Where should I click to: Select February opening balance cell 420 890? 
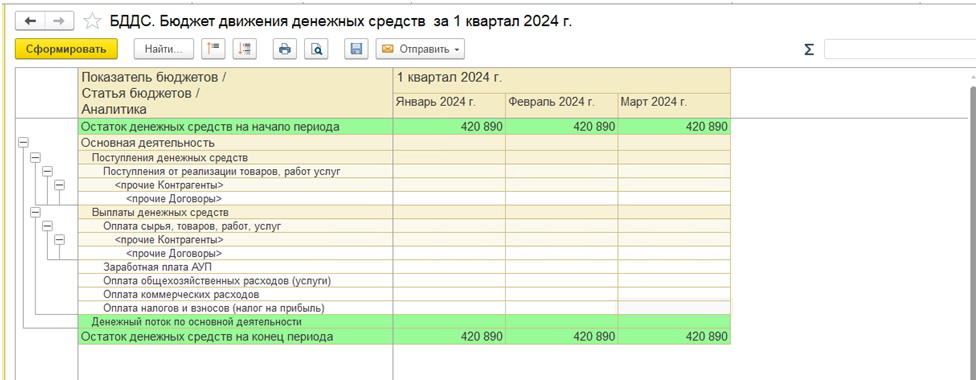pyautogui.click(x=561, y=127)
